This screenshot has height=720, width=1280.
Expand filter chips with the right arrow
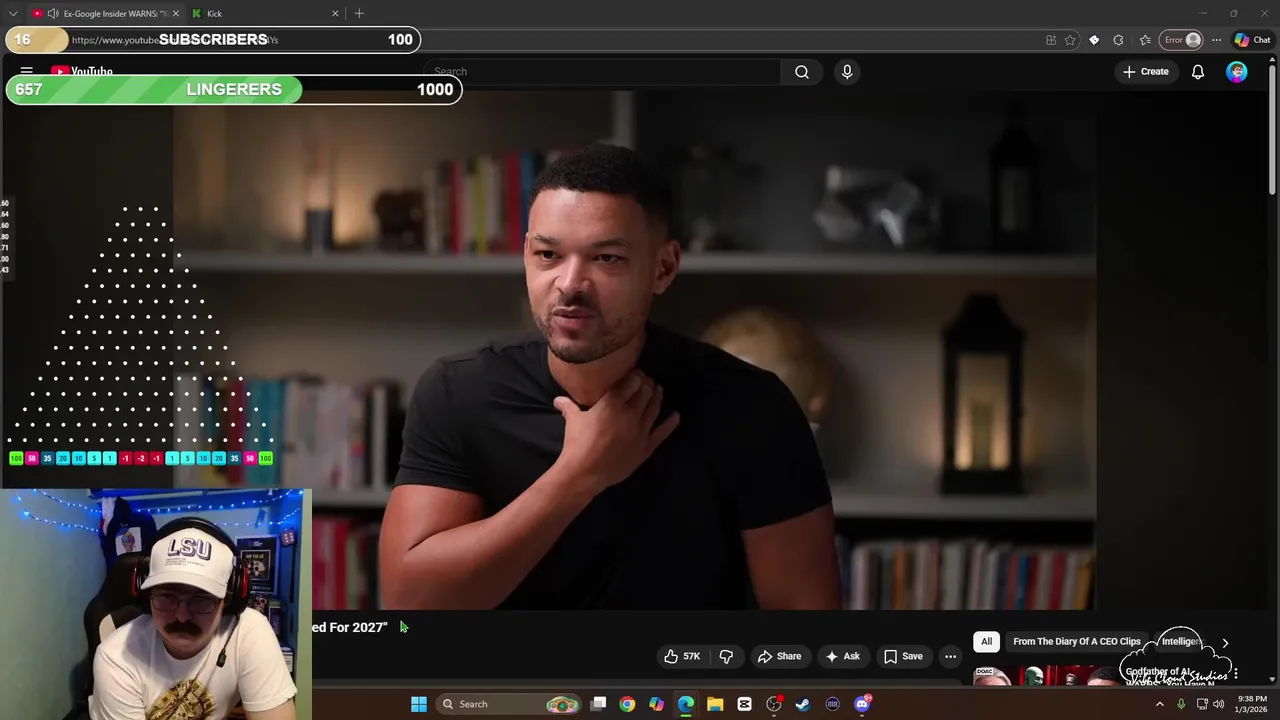(x=1225, y=643)
